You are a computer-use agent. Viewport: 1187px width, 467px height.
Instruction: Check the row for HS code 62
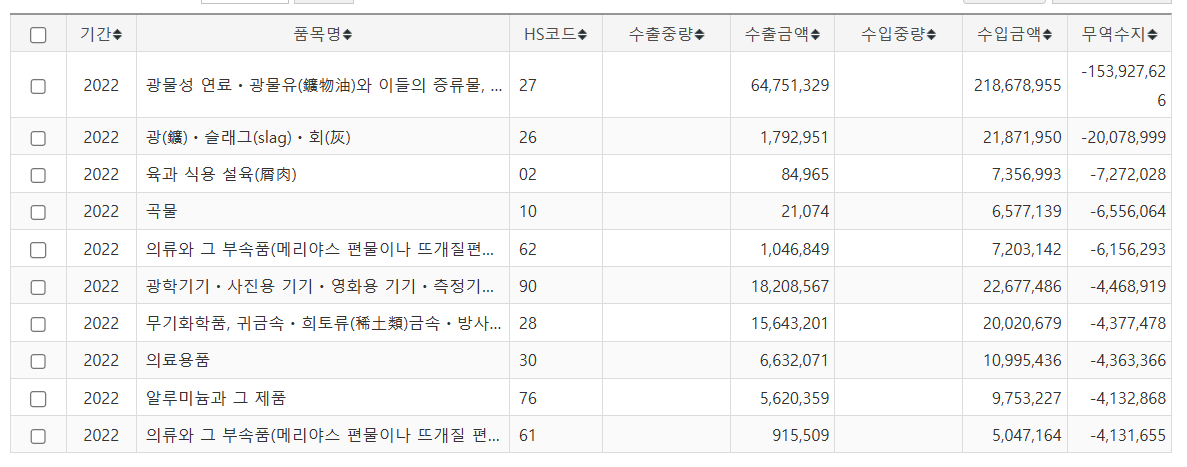[38, 249]
